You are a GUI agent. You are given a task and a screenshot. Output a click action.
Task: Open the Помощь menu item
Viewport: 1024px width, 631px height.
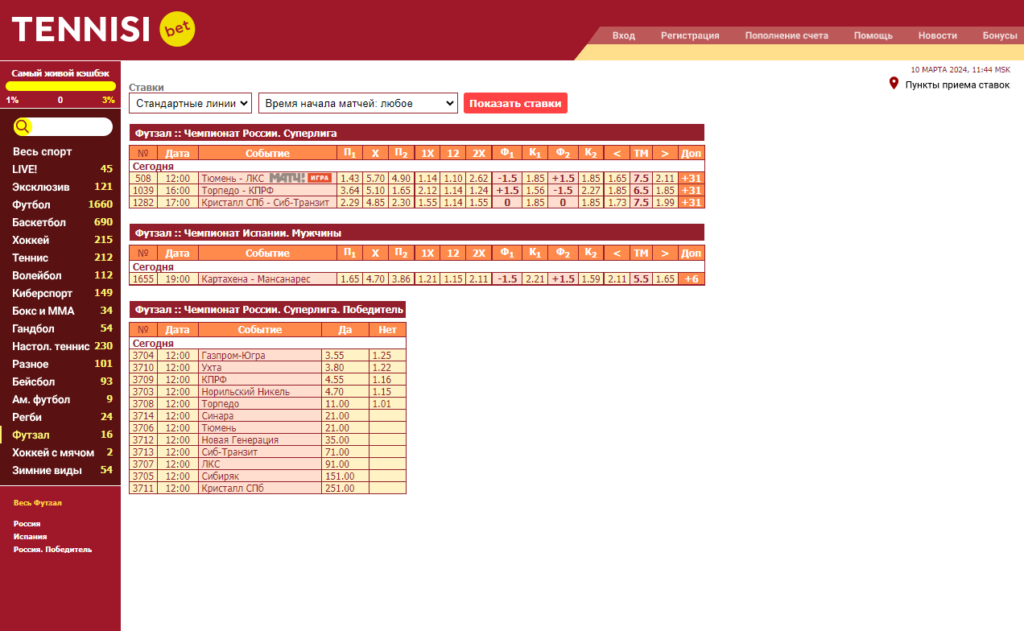[873, 35]
